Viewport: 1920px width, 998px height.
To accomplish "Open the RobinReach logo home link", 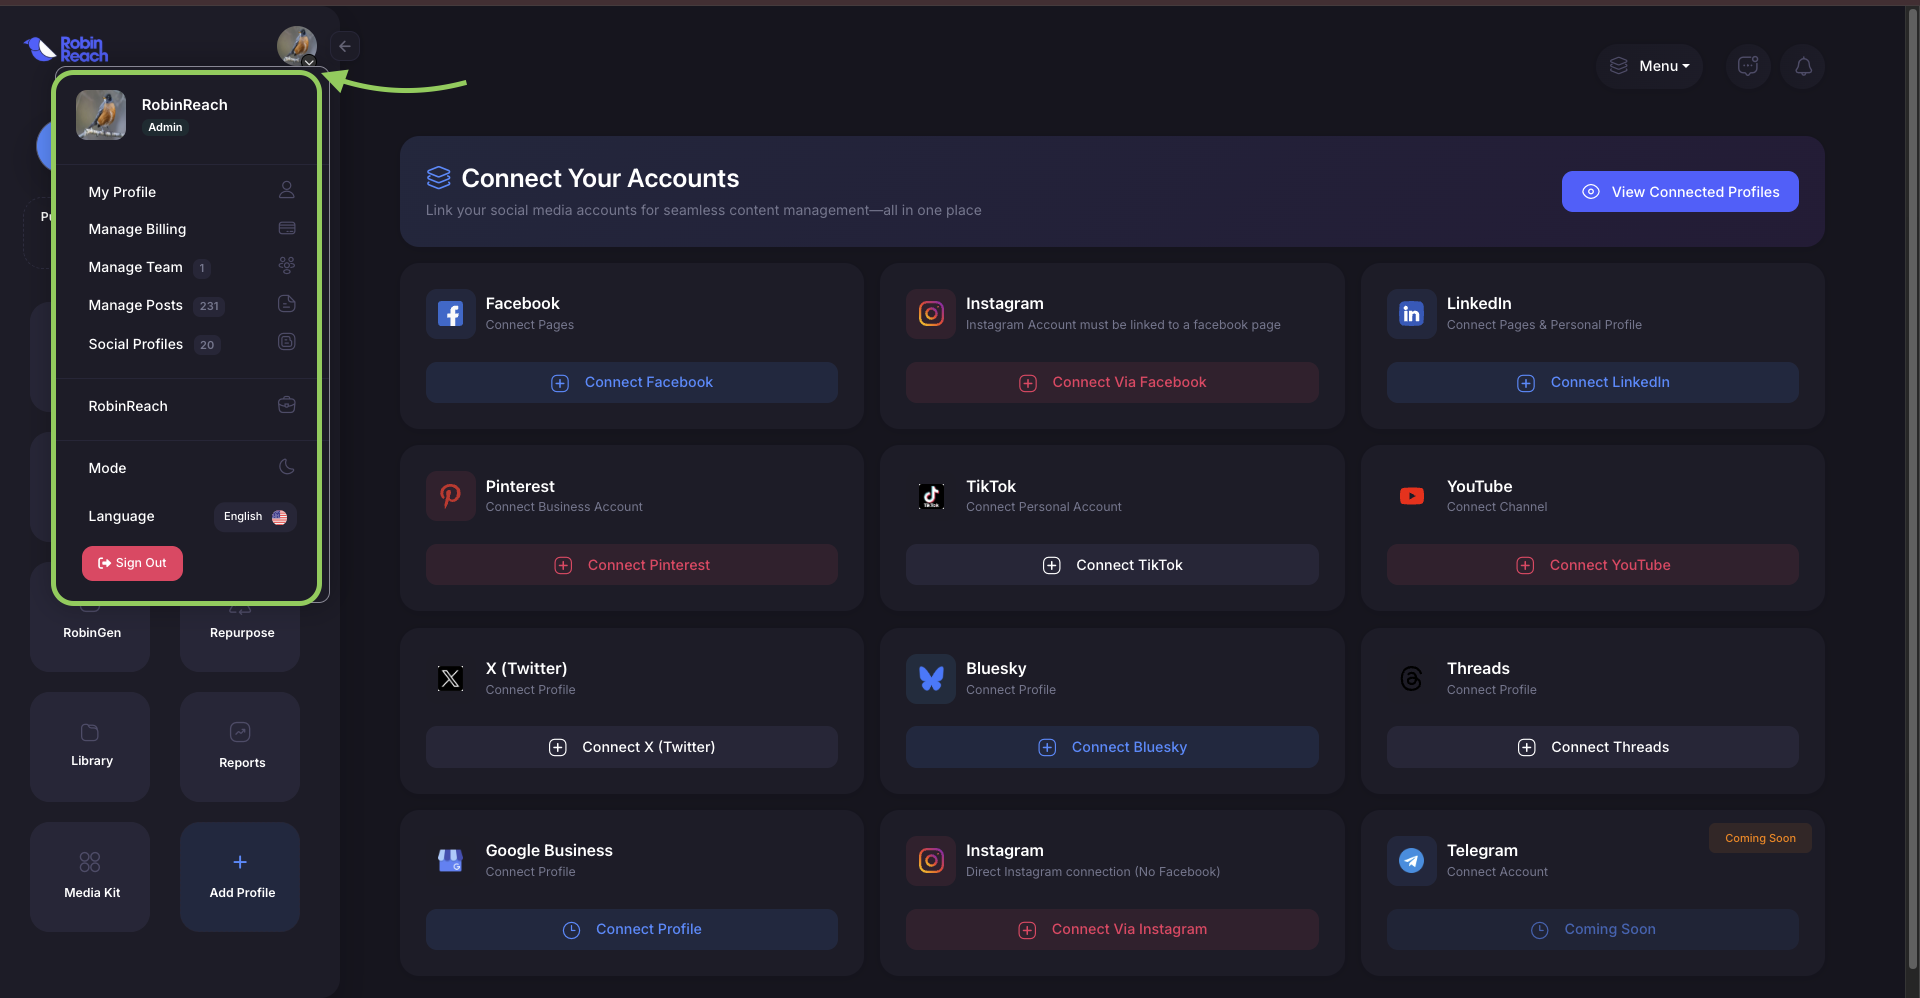I will 66,48.
